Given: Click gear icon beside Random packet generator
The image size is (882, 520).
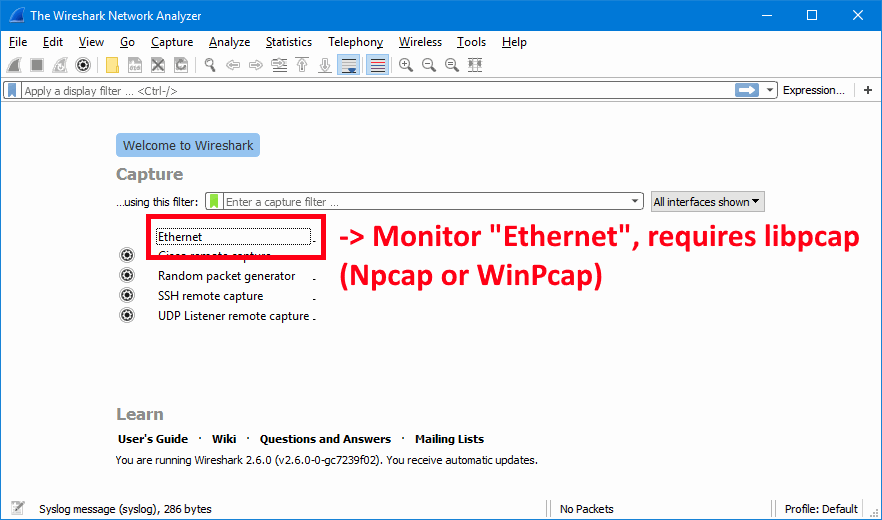Looking at the screenshot, I should click(x=127, y=275).
